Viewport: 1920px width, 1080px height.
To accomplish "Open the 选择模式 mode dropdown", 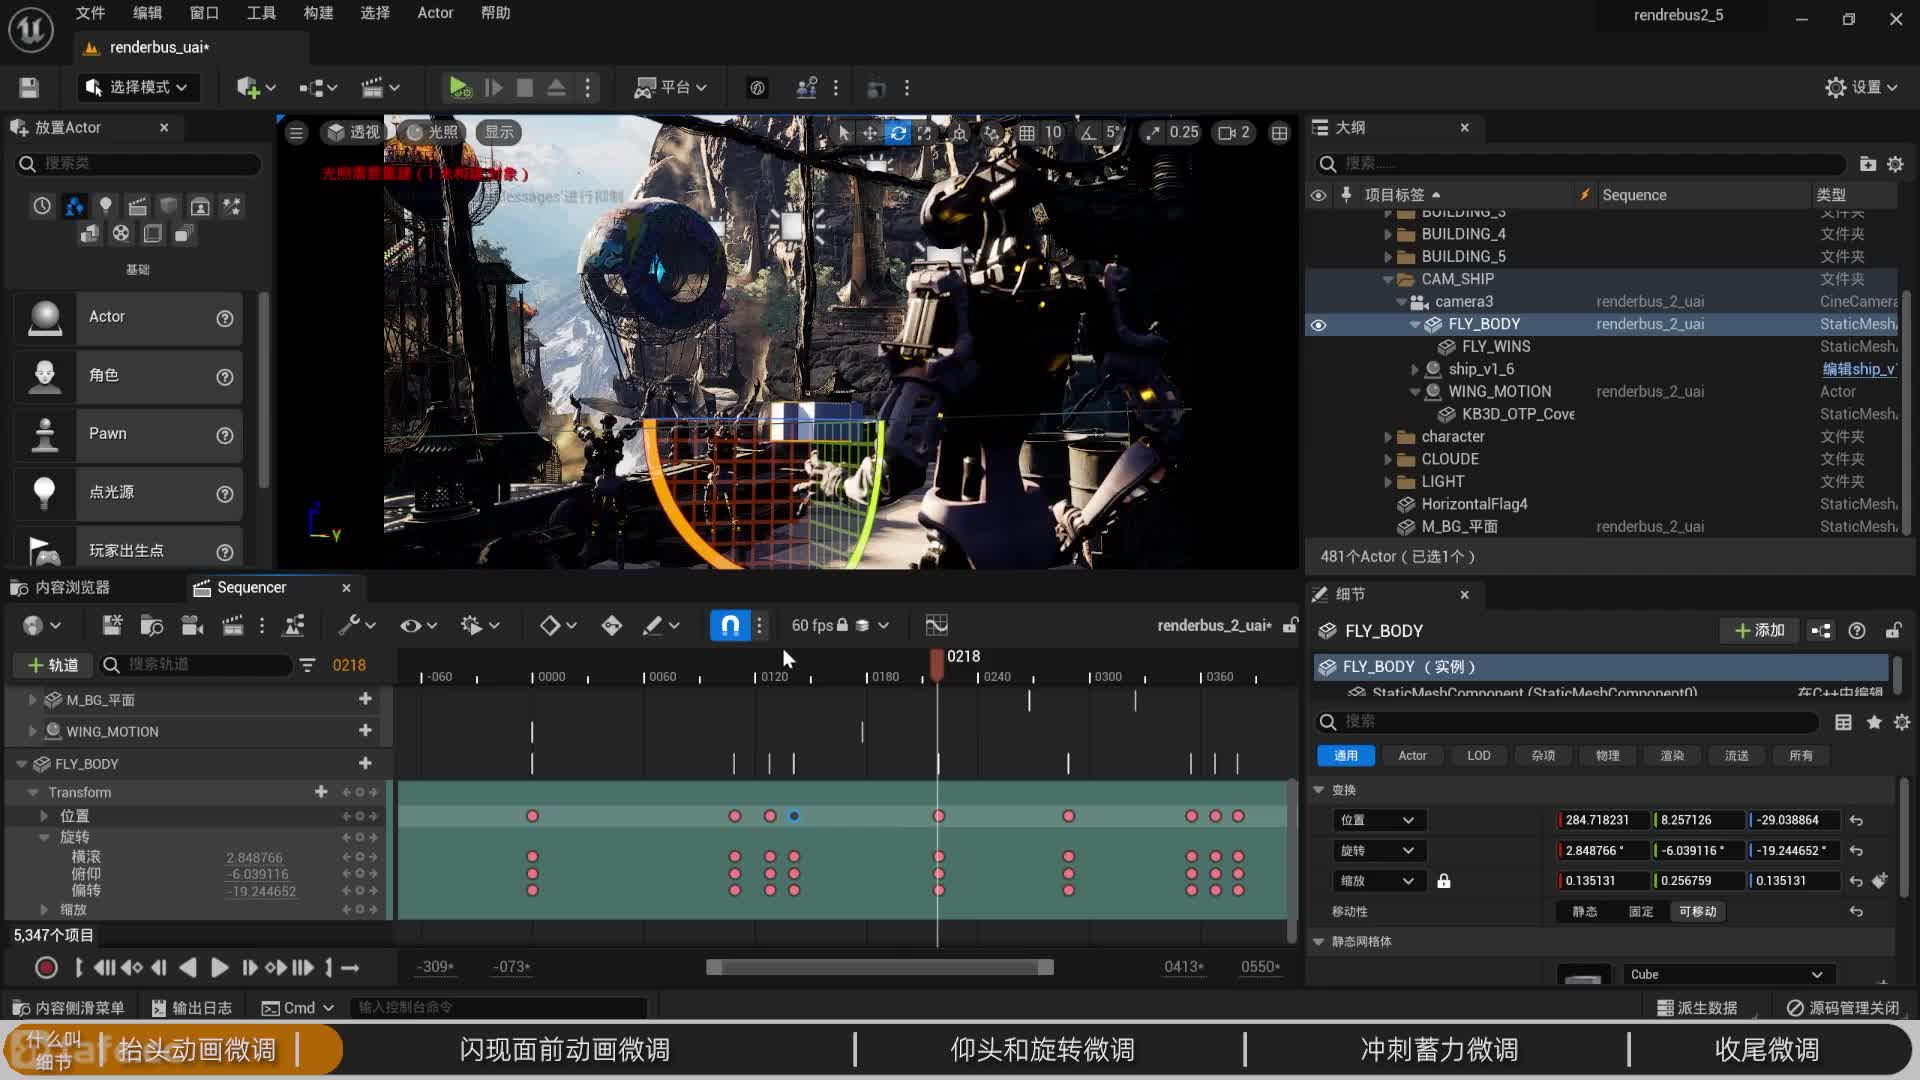I will point(138,88).
